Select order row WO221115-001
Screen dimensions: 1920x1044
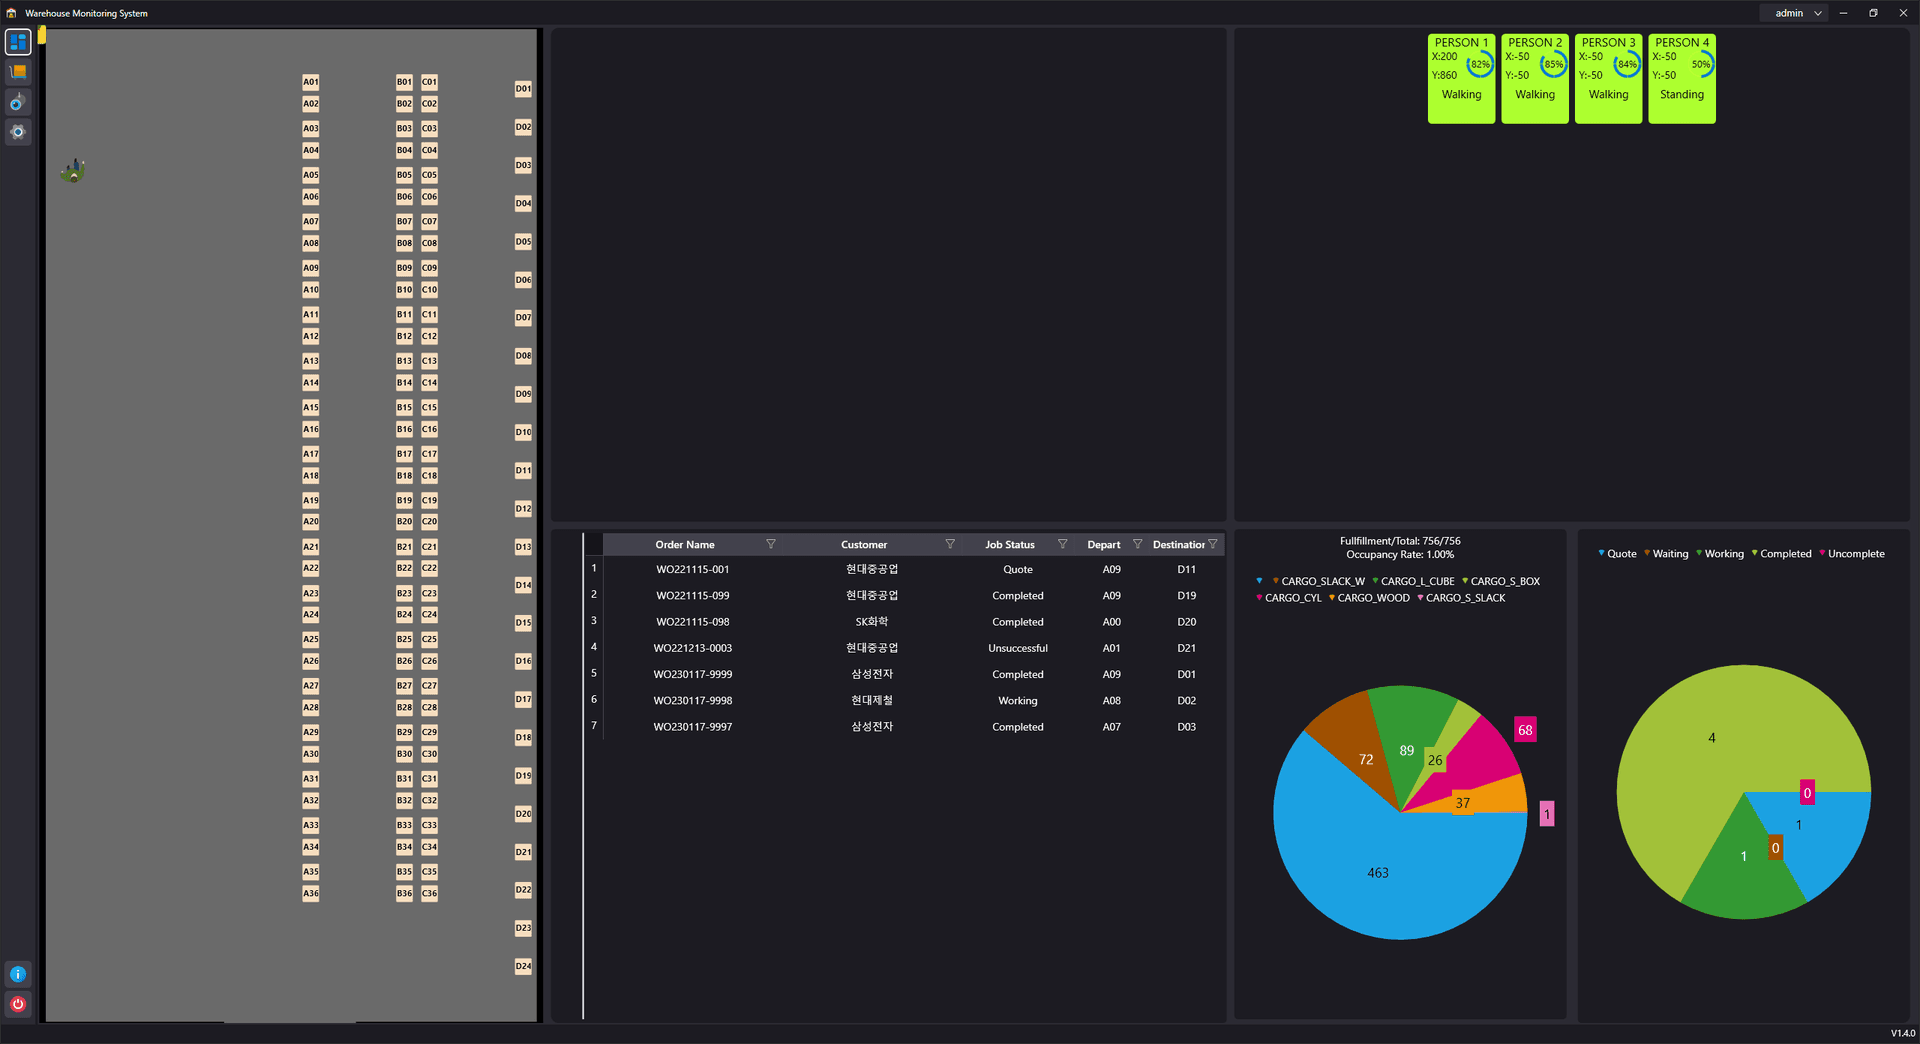692,569
